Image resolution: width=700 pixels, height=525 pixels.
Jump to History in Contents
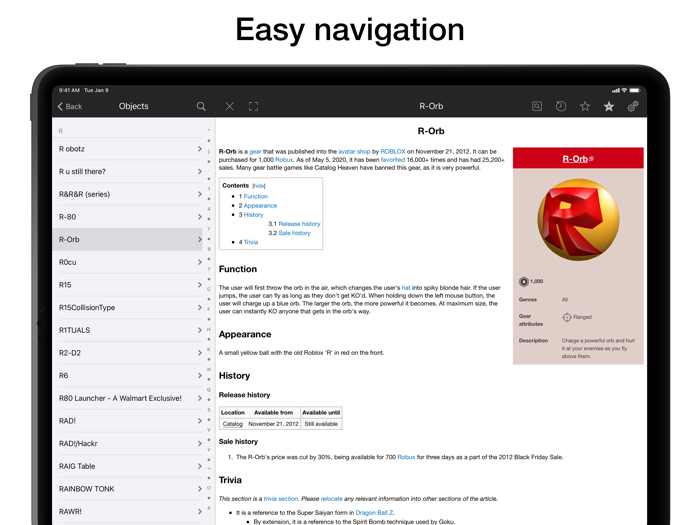coord(254,215)
